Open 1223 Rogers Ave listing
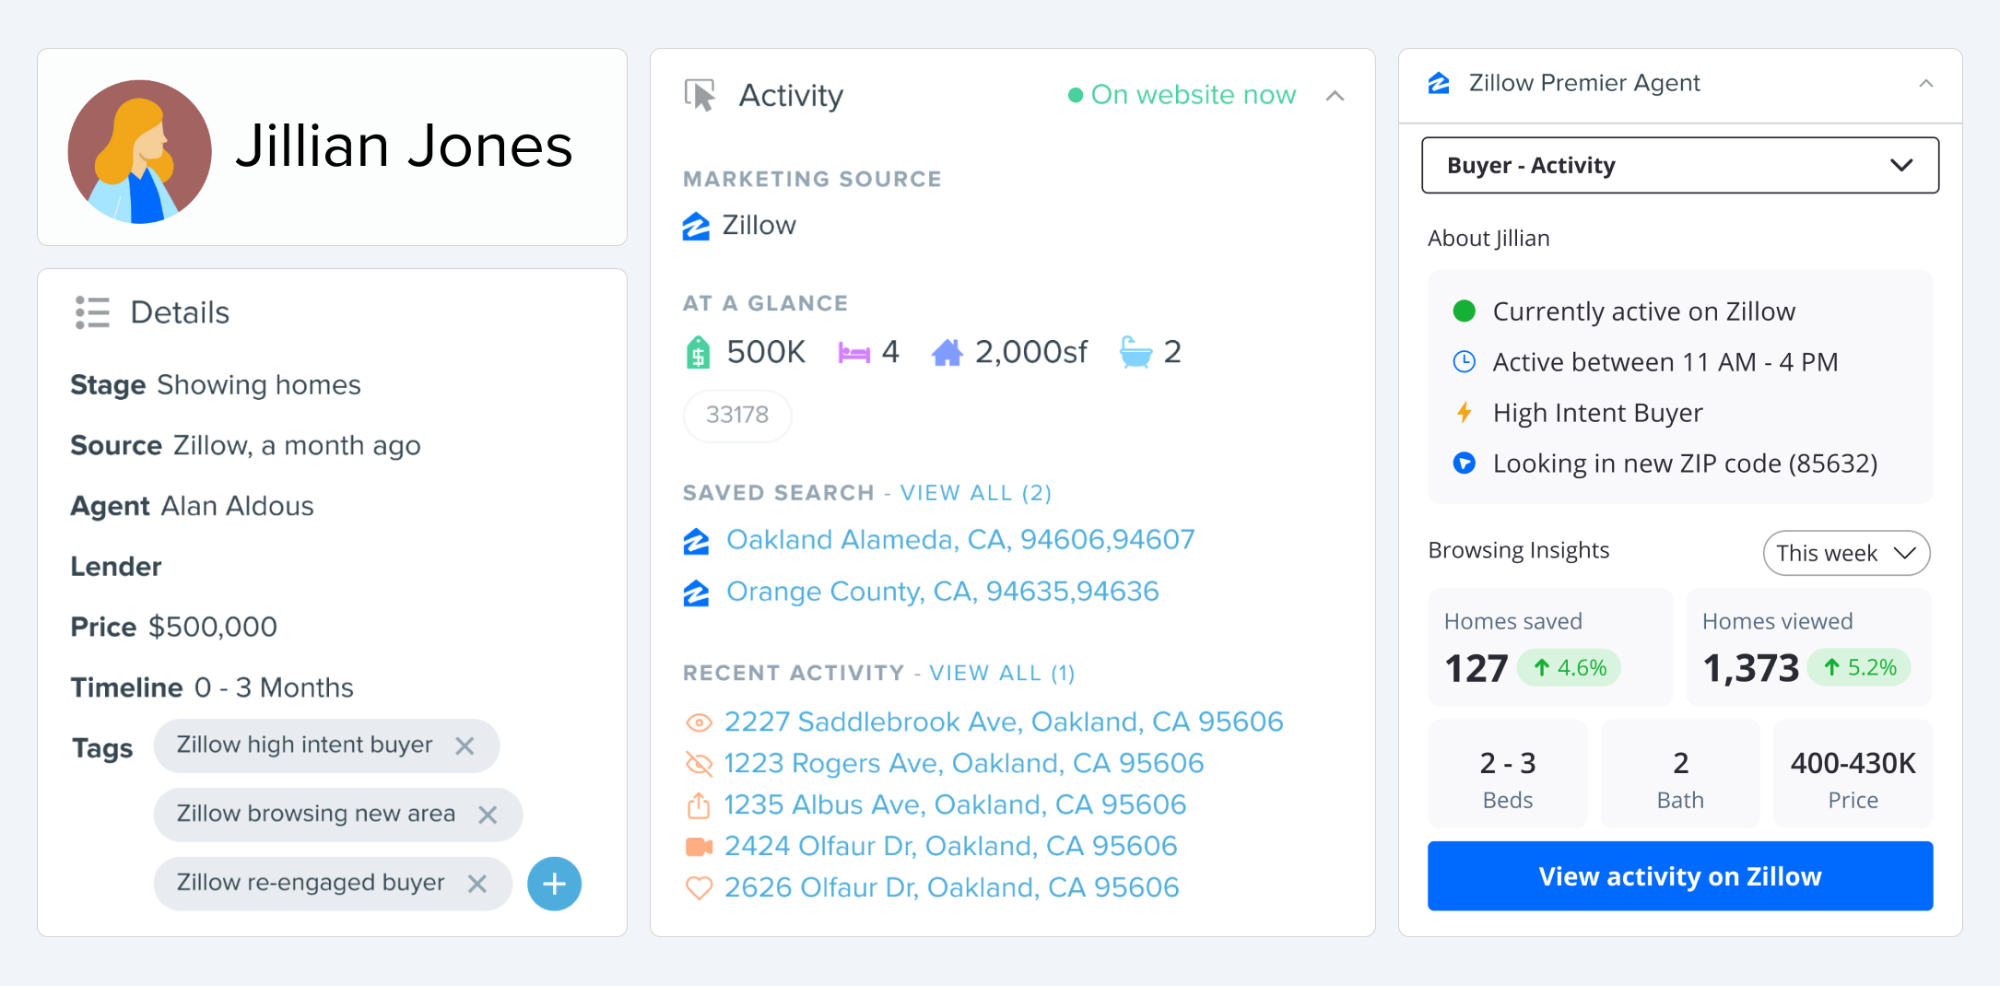The height and width of the screenshot is (986, 2000). pos(963,764)
